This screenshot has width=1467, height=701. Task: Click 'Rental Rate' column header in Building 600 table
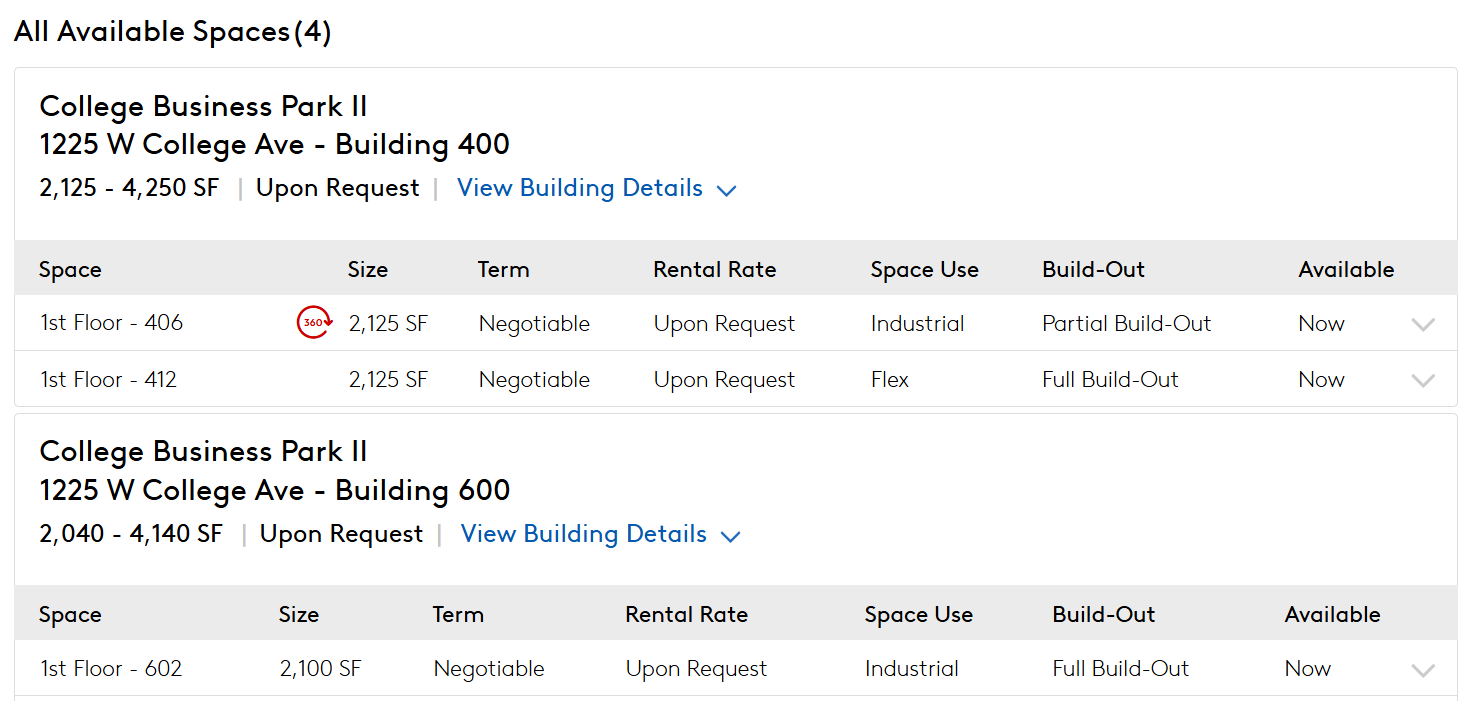click(x=687, y=614)
